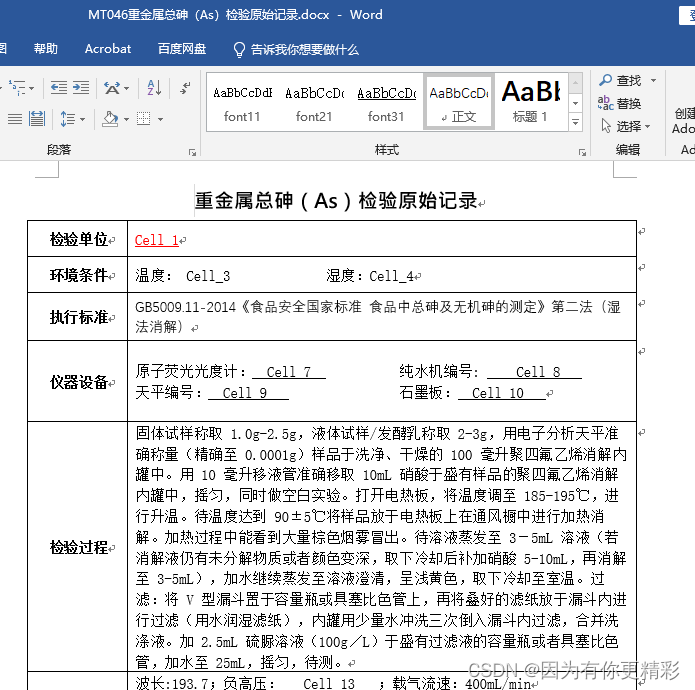The width and height of the screenshot is (695, 690).
Task: Click the 段落 group label
Action: click(x=59, y=150)
